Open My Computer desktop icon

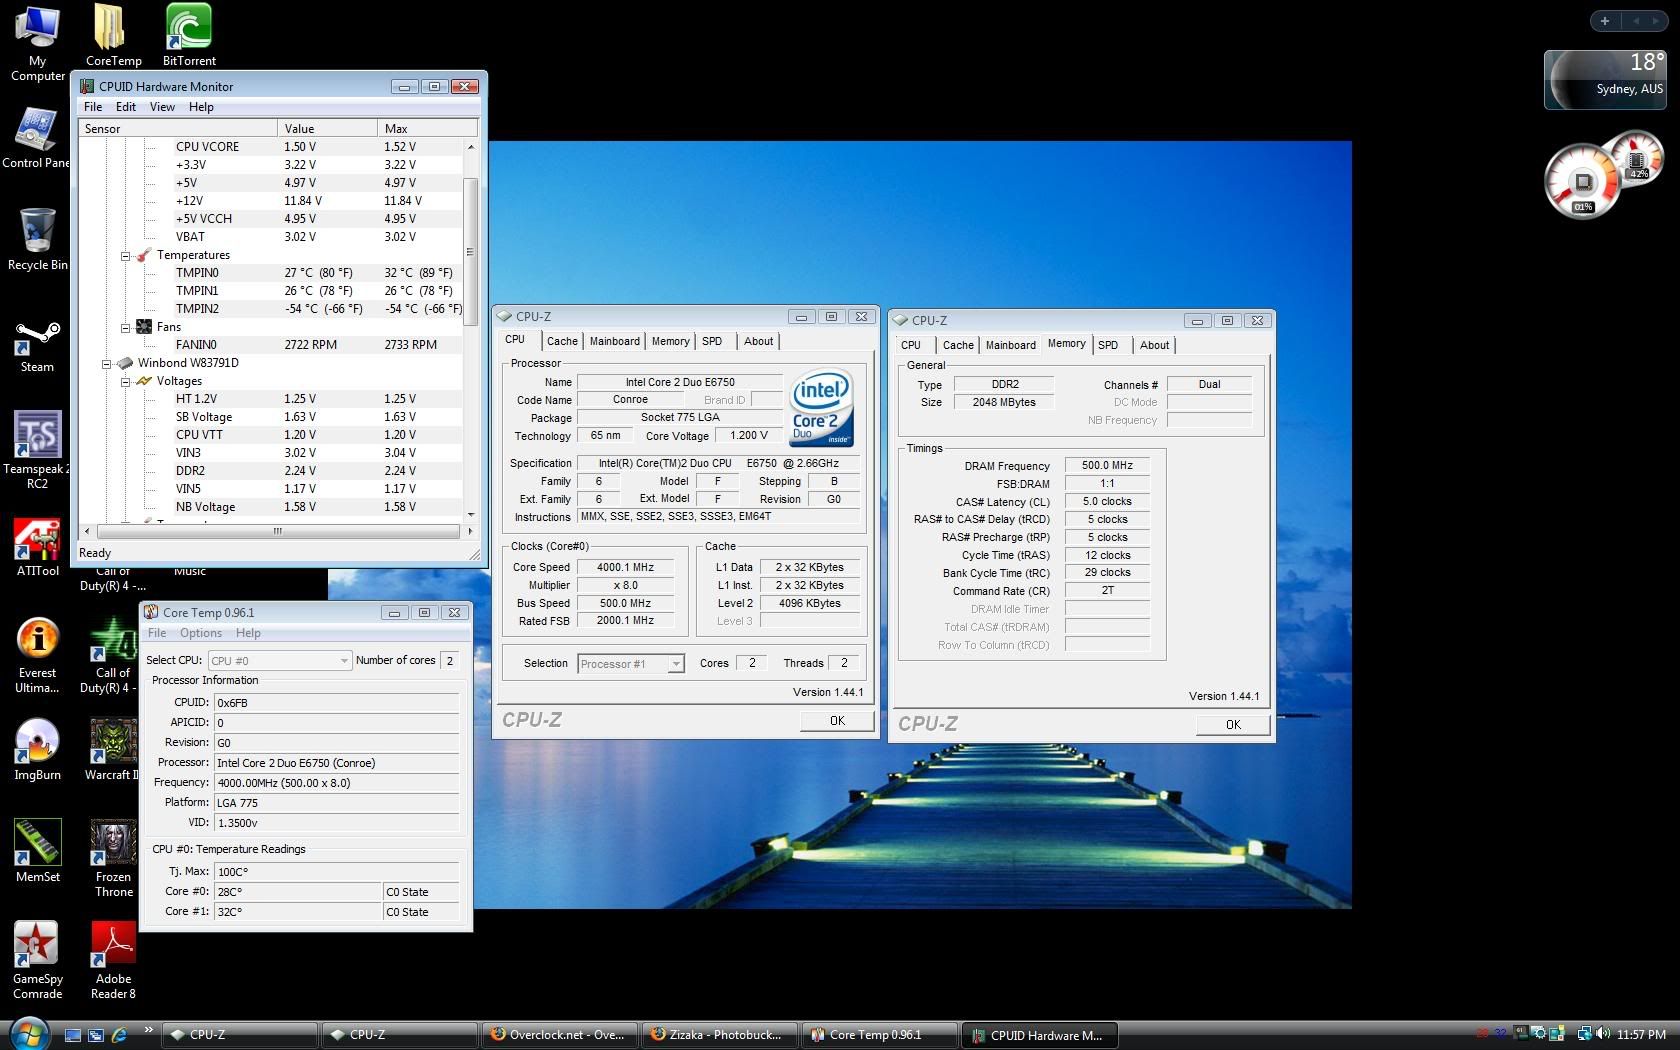[x=37, y=43]
